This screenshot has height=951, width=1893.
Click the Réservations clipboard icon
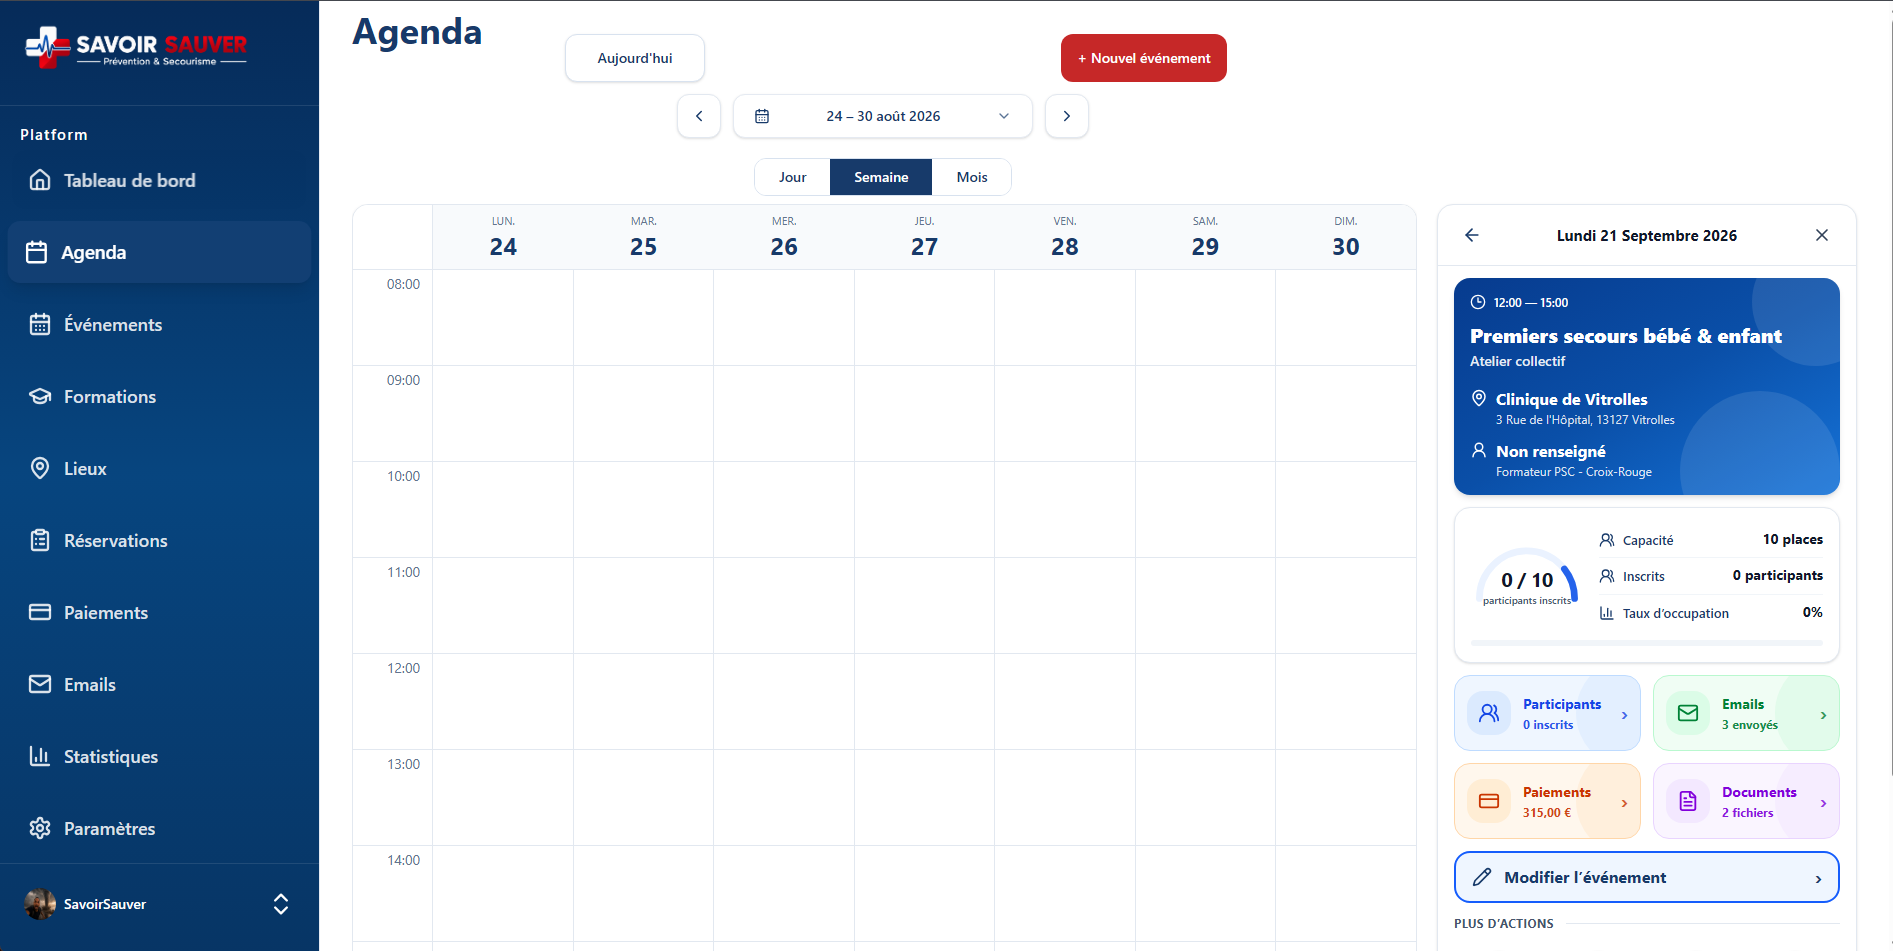pyautogui.click(x=40, y=540)
